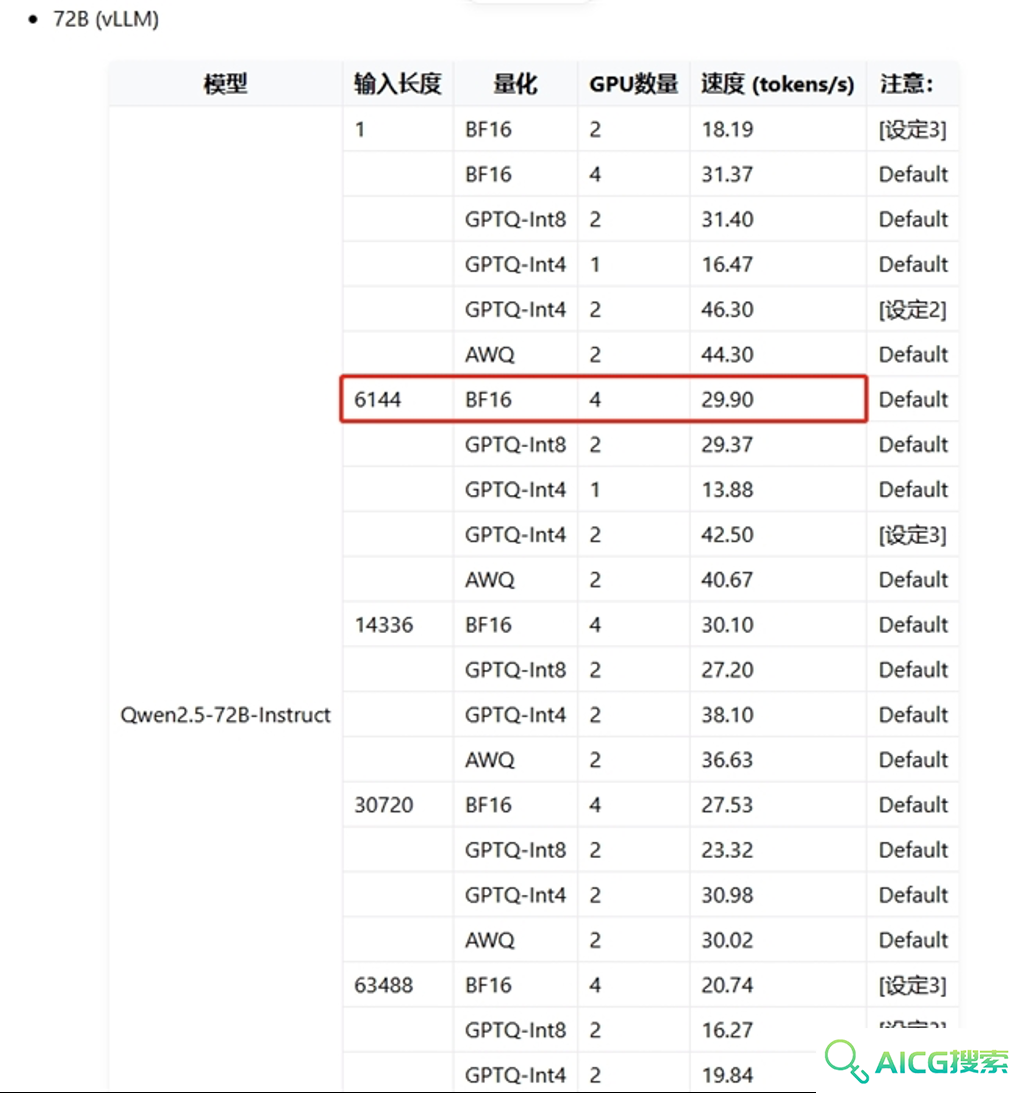1016x1093 pixels.
Task: Select GPTQ-Int8 in the 23.32 speed row
Action: (x=515, y=850)
